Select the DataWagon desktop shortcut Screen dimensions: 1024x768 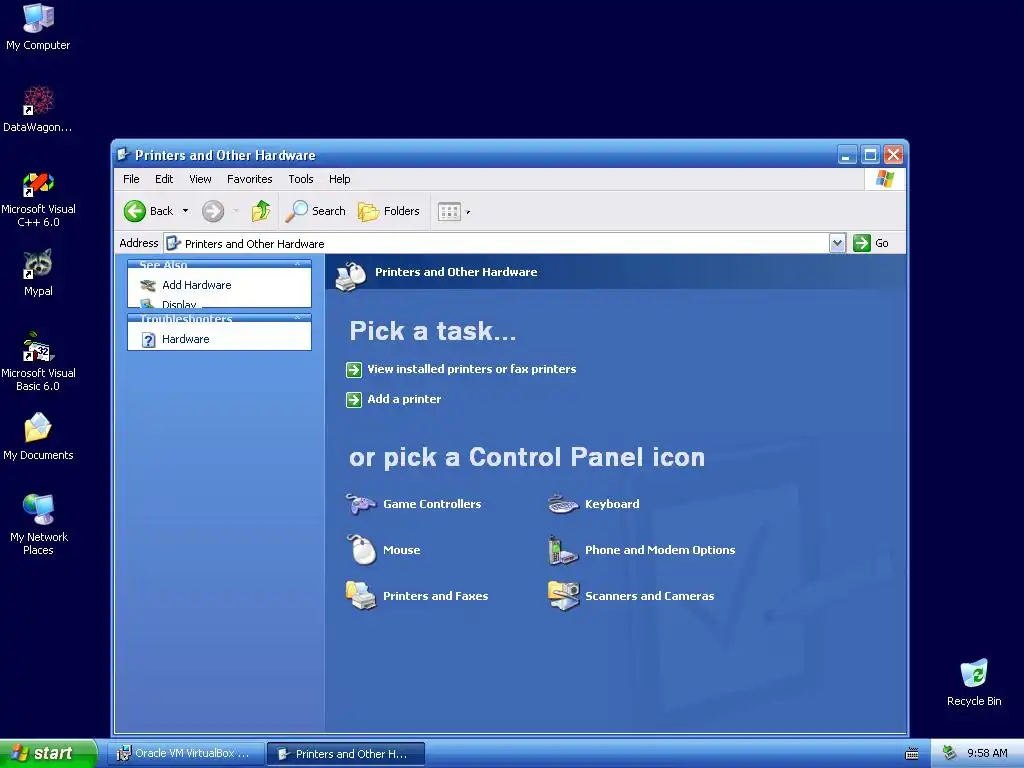pos(38,109)
